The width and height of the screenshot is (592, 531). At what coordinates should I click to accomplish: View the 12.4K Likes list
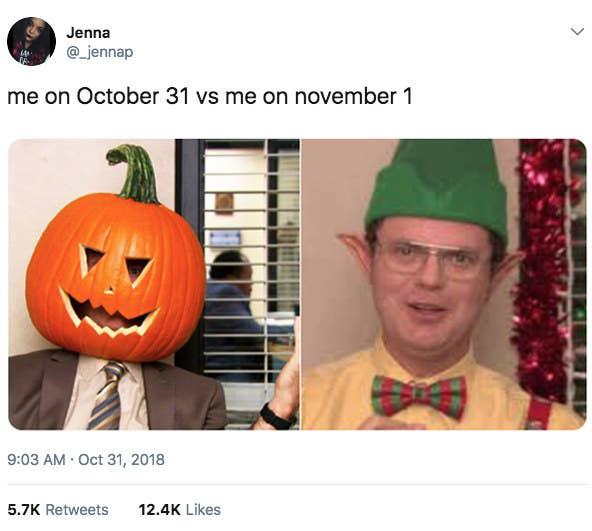pyautogui.click(x=180, y=510)
